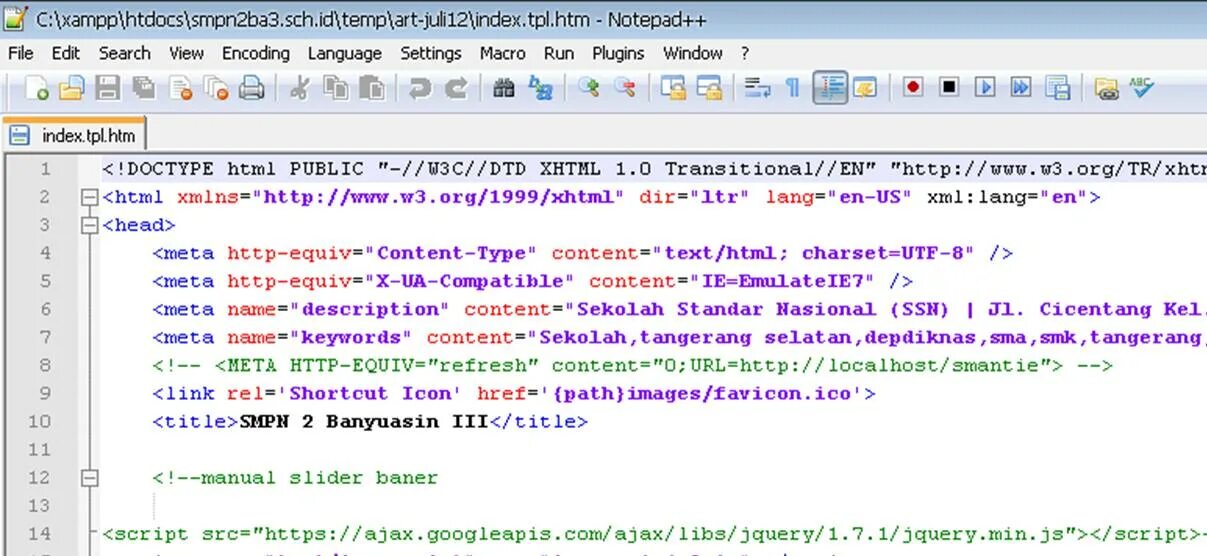Image resolution: width=1207 pixels, height=556 pixels.
Task: Undo the last edit with the Undo arrow
Action: pyautogui.click(x=419, y=88)
